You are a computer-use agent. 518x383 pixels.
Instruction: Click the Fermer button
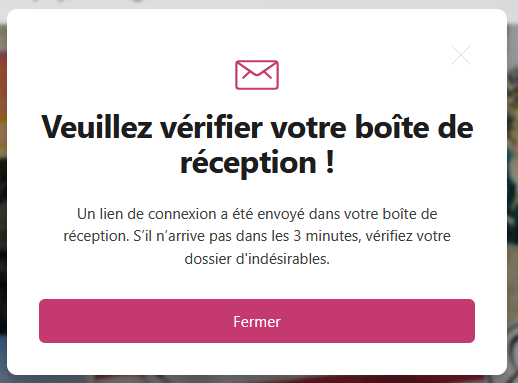point(257,321)
